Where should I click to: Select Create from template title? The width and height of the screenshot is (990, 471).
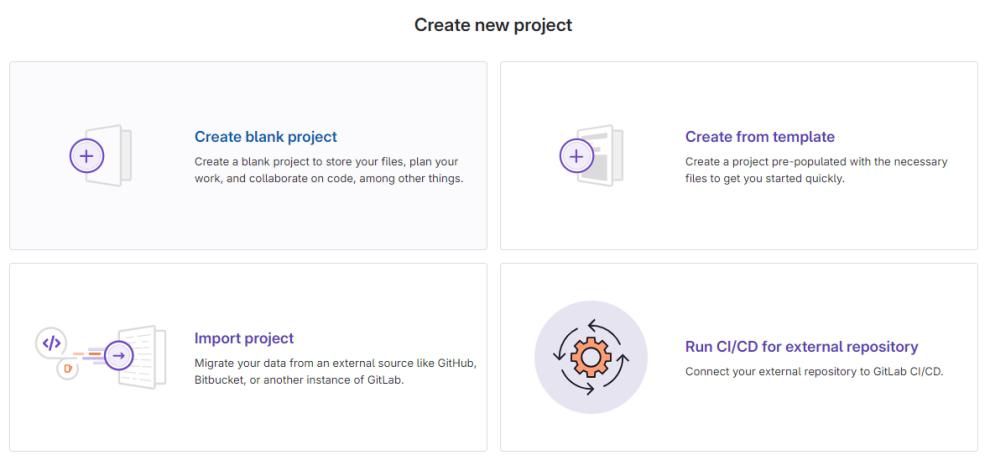pos(759,137)
